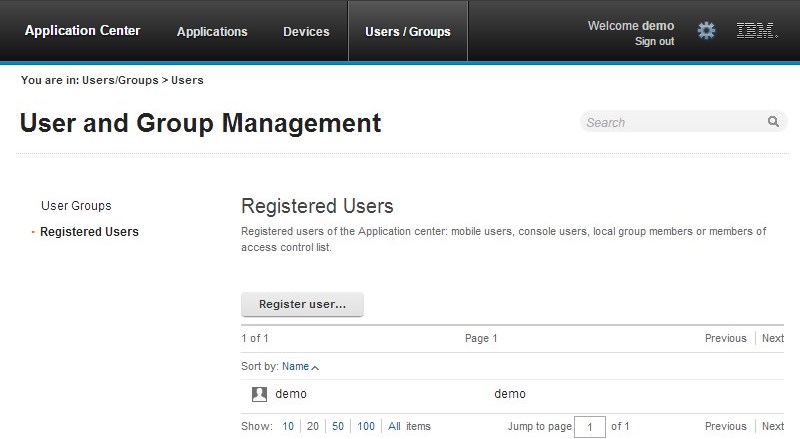Sort the list by Name
Image resolution: width=800 pixels, height=439 pixels.
[295, 367]
